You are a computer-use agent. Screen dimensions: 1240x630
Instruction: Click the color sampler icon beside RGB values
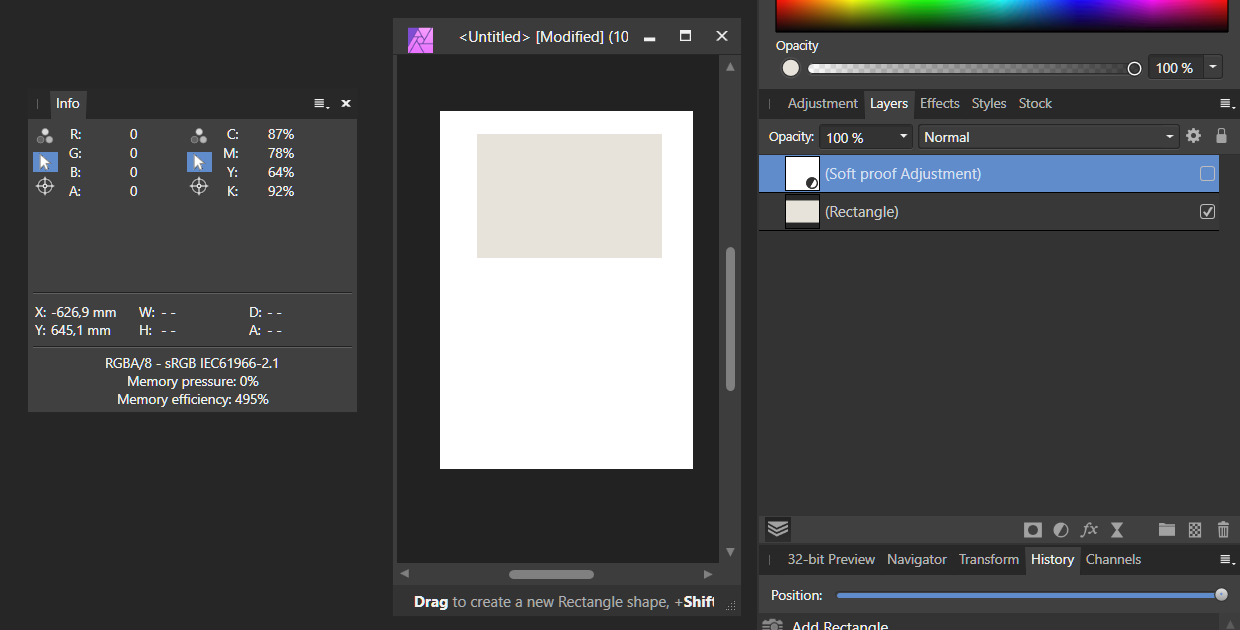tap(44, 133)
